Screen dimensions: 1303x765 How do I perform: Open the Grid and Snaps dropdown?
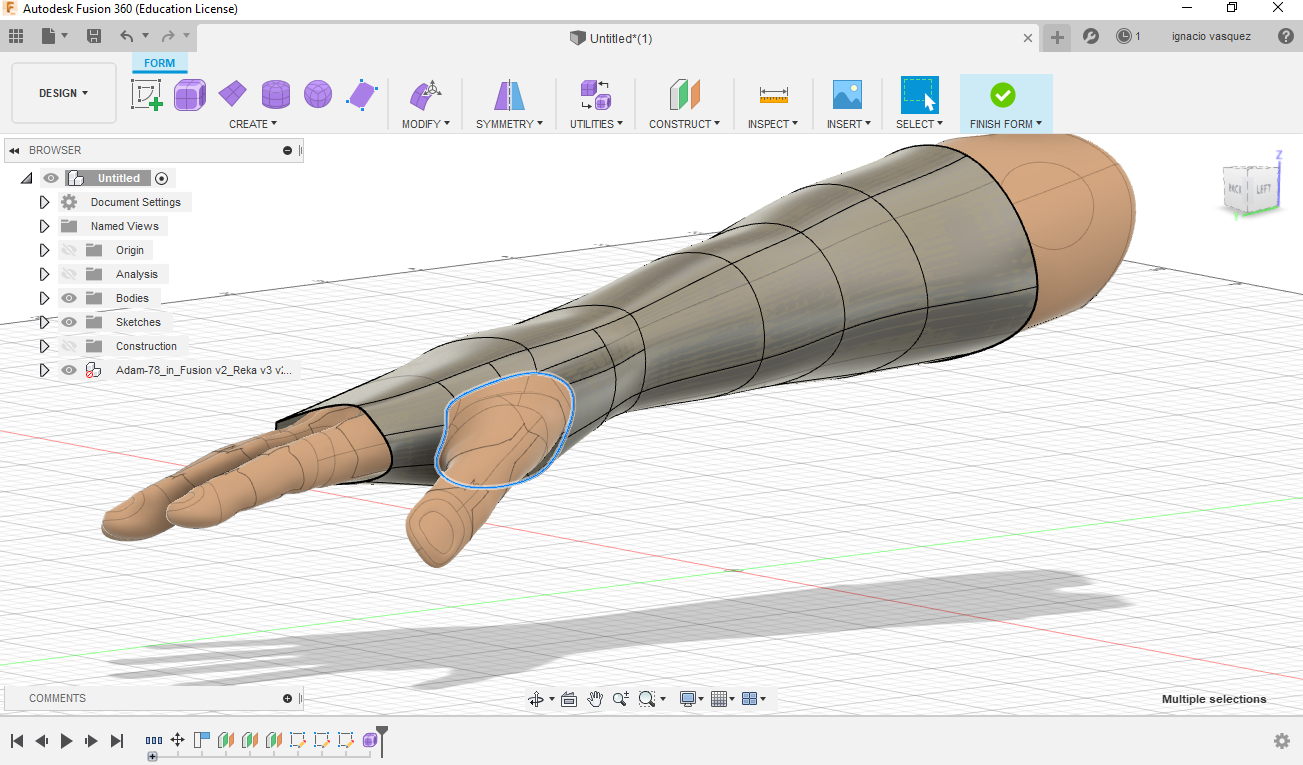click(x=723, y=699)
